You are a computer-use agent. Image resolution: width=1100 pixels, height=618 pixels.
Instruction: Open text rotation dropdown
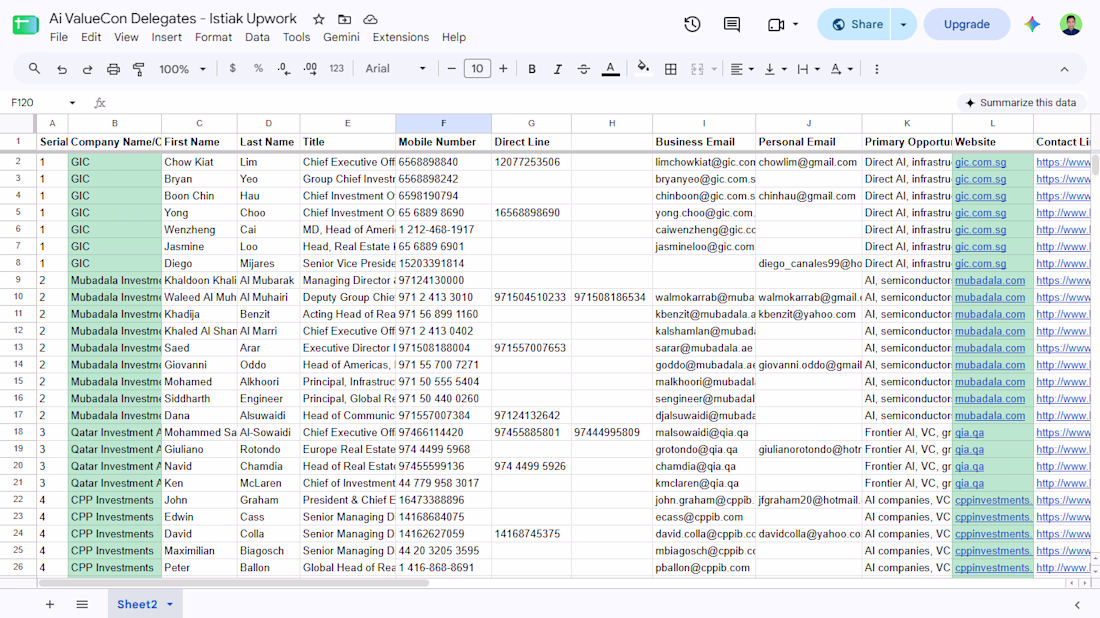(x=841, y=69)
